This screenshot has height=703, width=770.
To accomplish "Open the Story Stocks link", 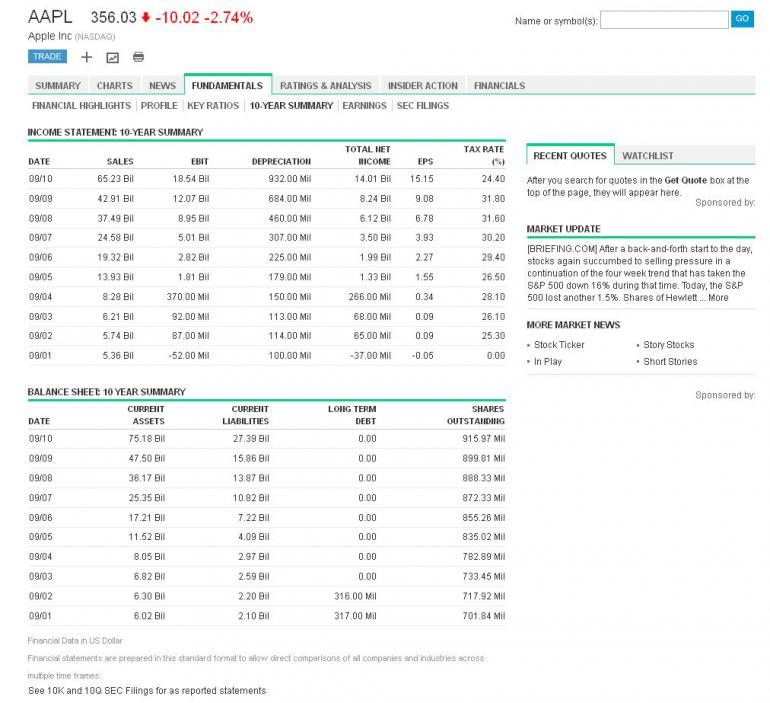I will pos(669,345).
